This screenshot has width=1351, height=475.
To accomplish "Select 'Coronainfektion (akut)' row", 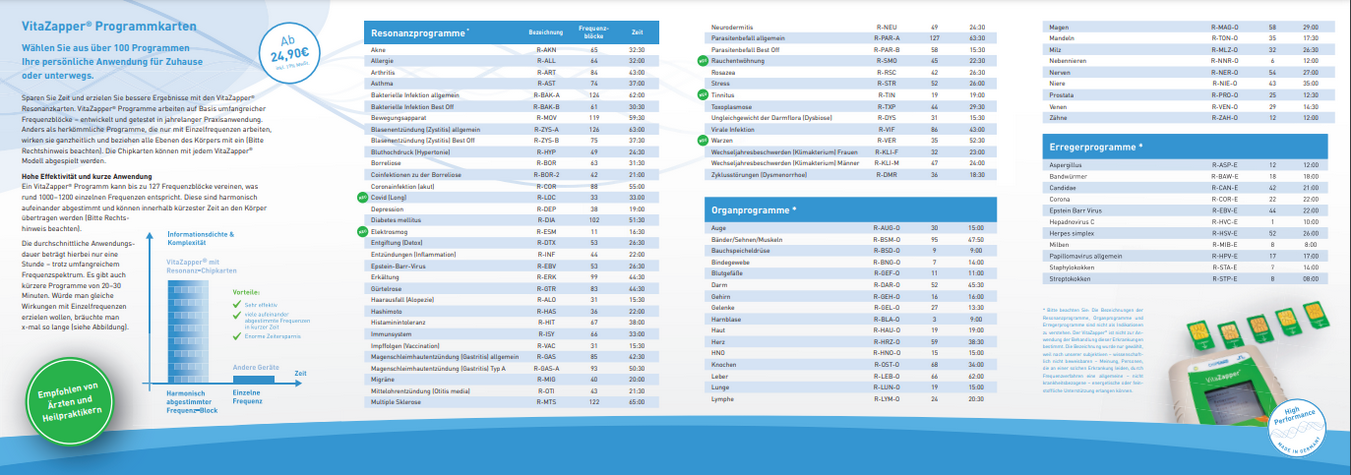I will click(510, 185).
